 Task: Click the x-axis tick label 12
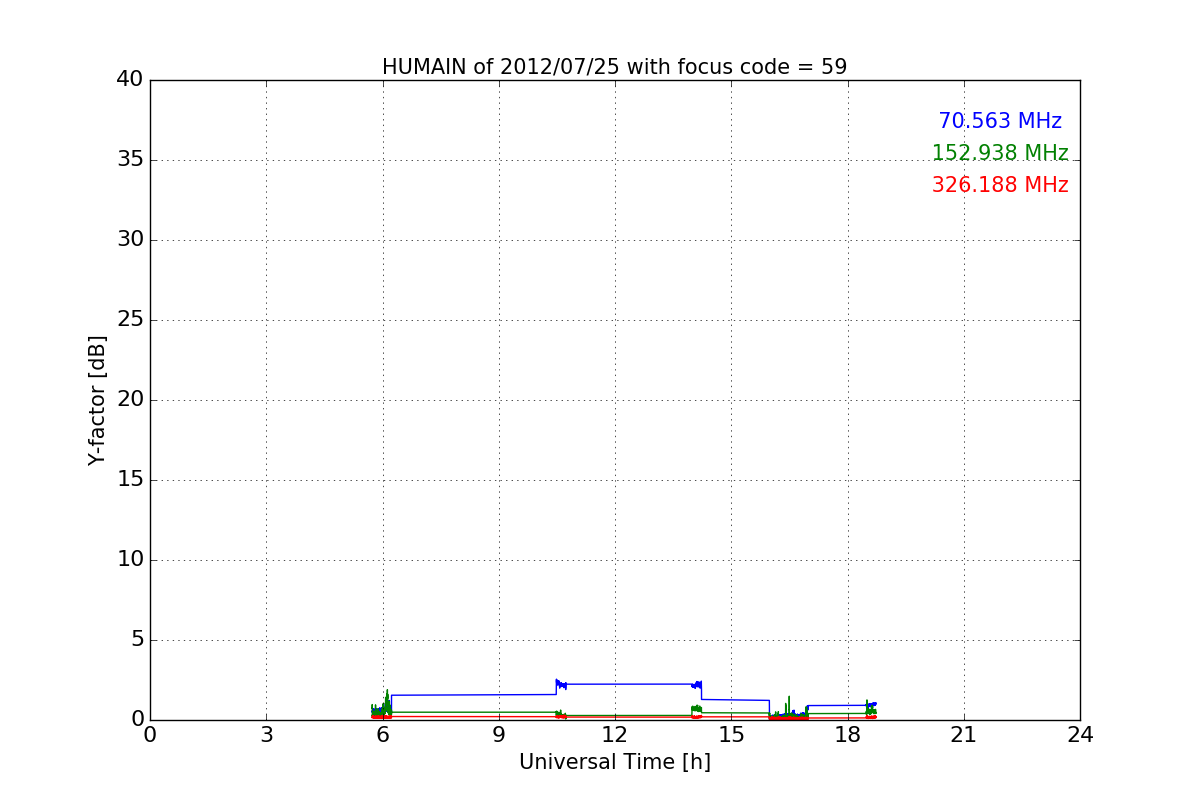click(615, 735)
